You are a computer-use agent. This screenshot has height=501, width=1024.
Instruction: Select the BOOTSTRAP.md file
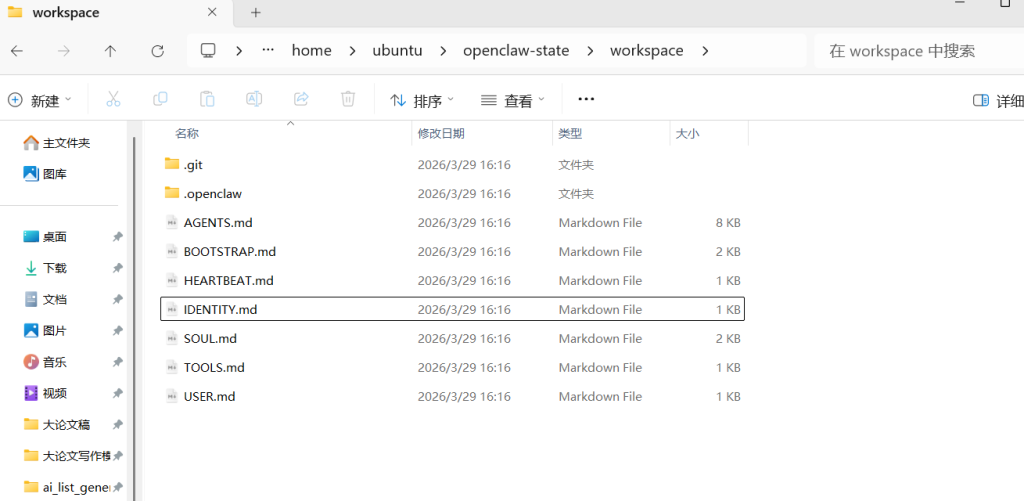[452, 251]
